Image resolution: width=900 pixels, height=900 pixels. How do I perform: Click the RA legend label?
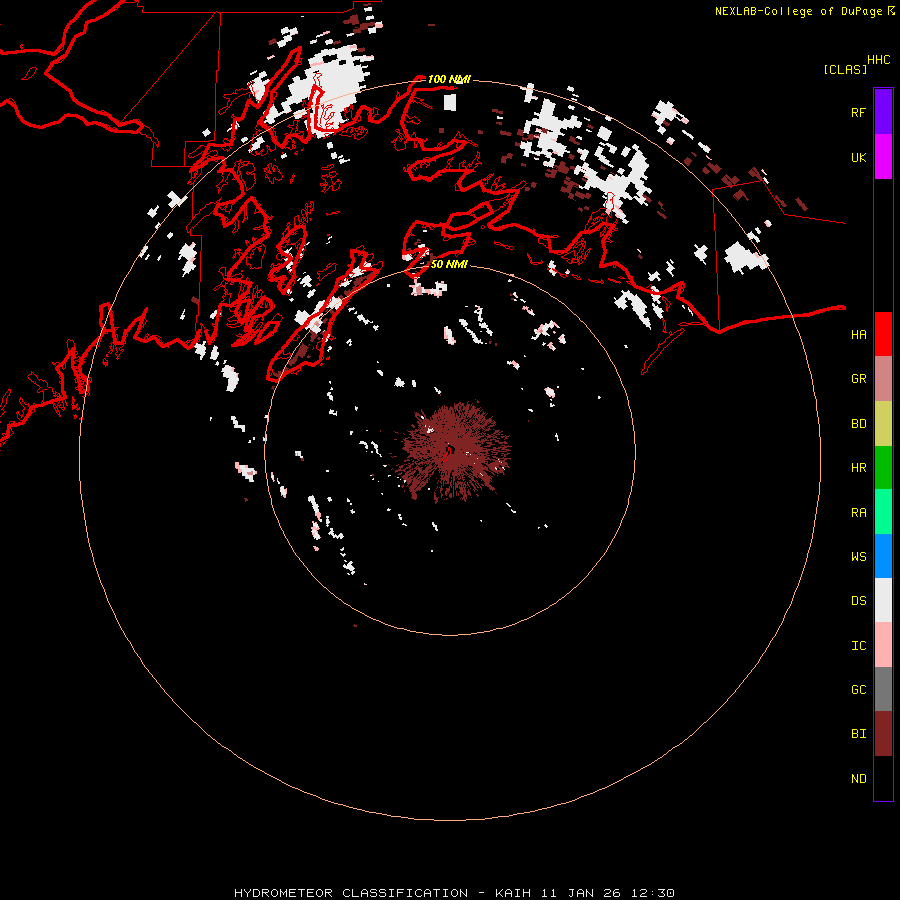pyautogui.click(x=858, y=513)
